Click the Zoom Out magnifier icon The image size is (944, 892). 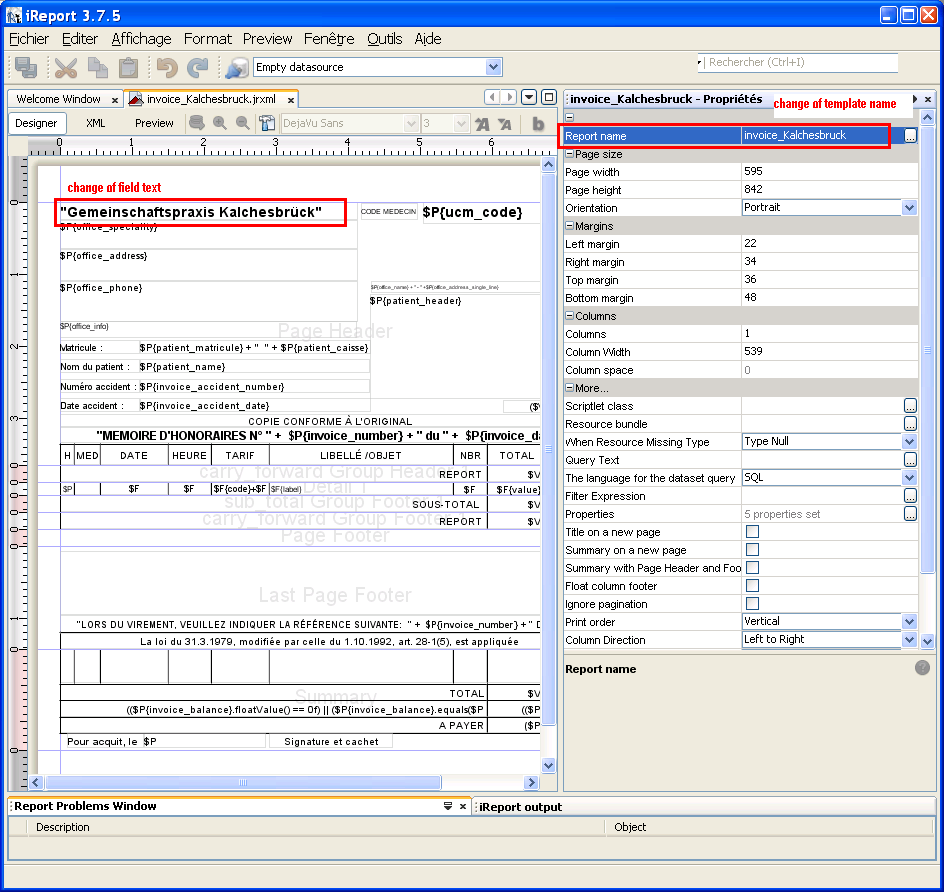tap(242, 123)
